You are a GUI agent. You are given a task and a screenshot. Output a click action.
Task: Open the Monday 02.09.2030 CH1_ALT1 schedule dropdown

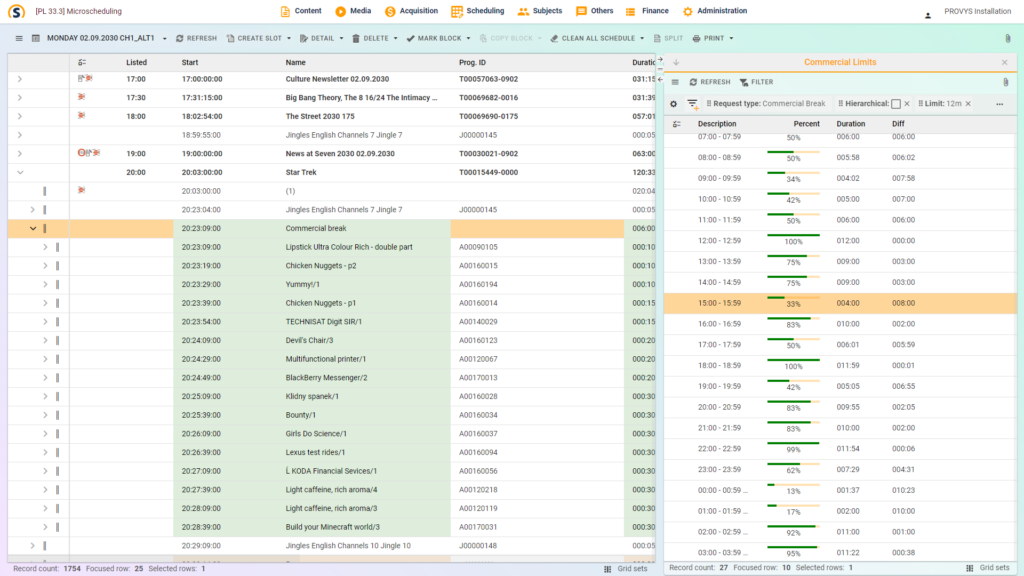[x=165, y=39]
